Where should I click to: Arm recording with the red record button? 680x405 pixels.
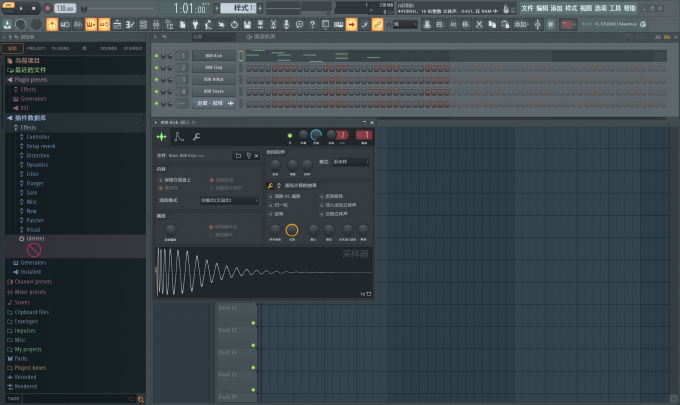pyautogui.click(x=47, y=8)
